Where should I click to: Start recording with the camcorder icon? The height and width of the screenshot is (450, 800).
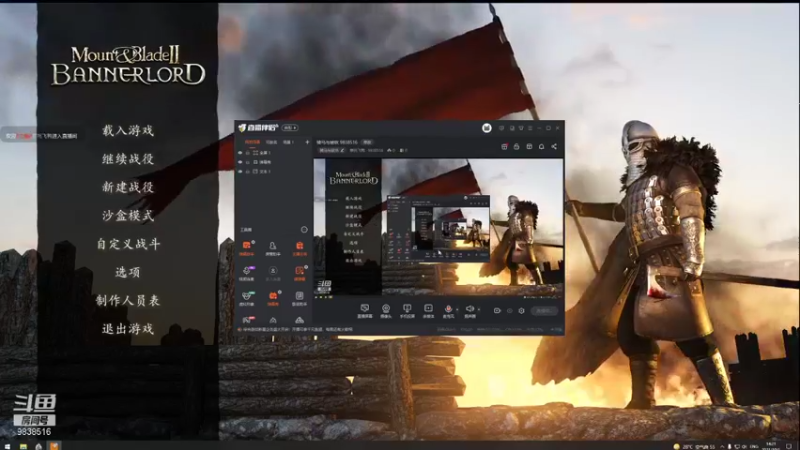click(497, 310)
